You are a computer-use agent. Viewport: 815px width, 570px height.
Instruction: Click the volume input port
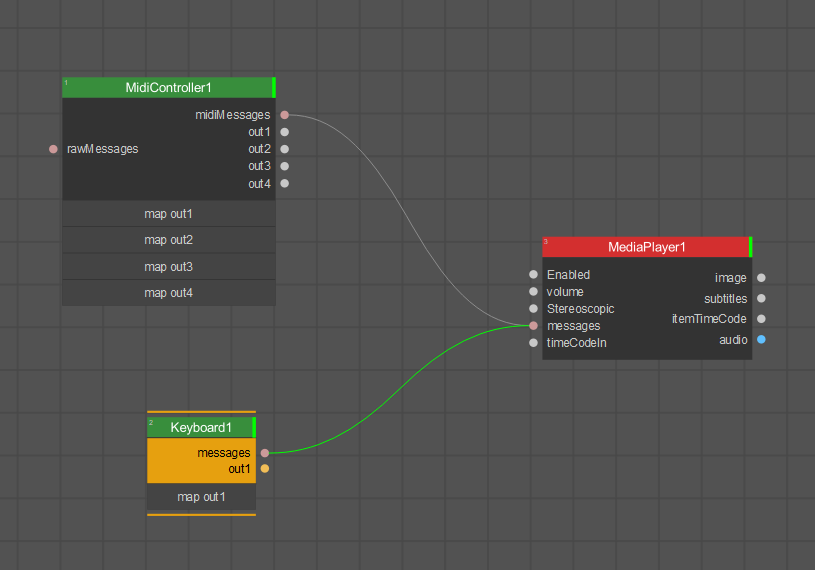point(533,291)
